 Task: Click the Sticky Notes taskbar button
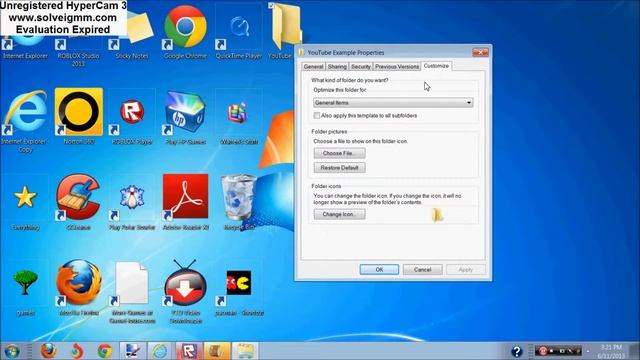[245, 351]
